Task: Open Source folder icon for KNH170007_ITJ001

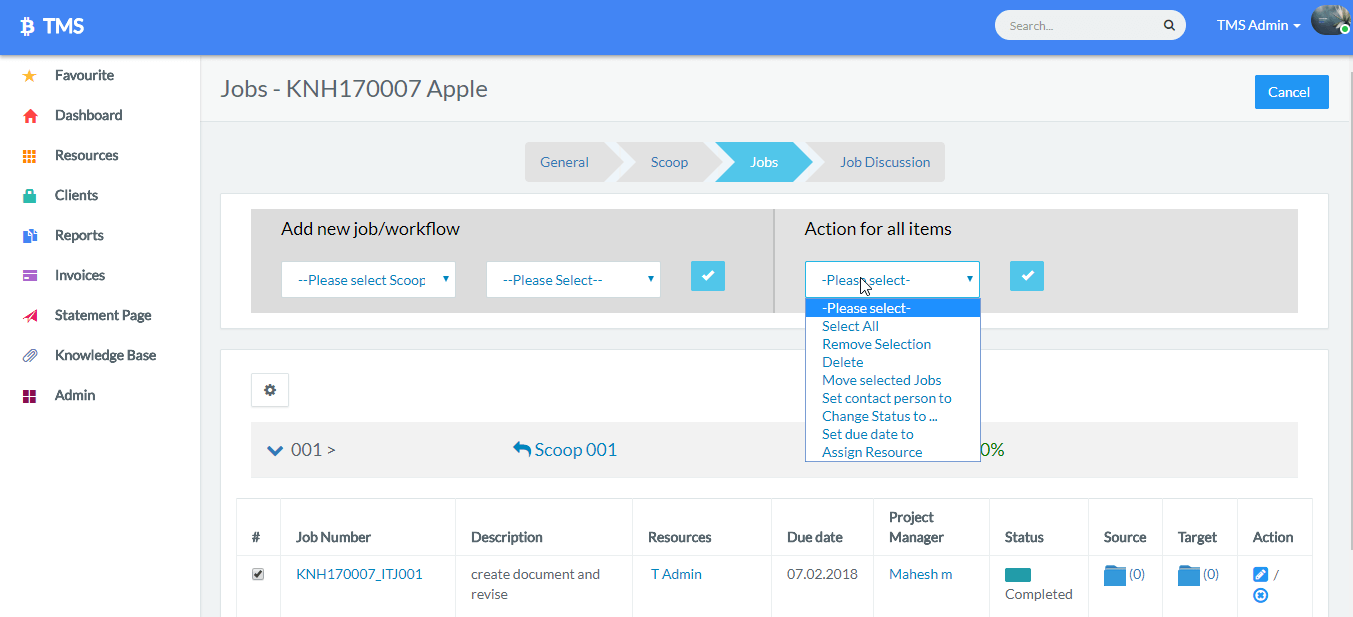Action: (1114, 575)
